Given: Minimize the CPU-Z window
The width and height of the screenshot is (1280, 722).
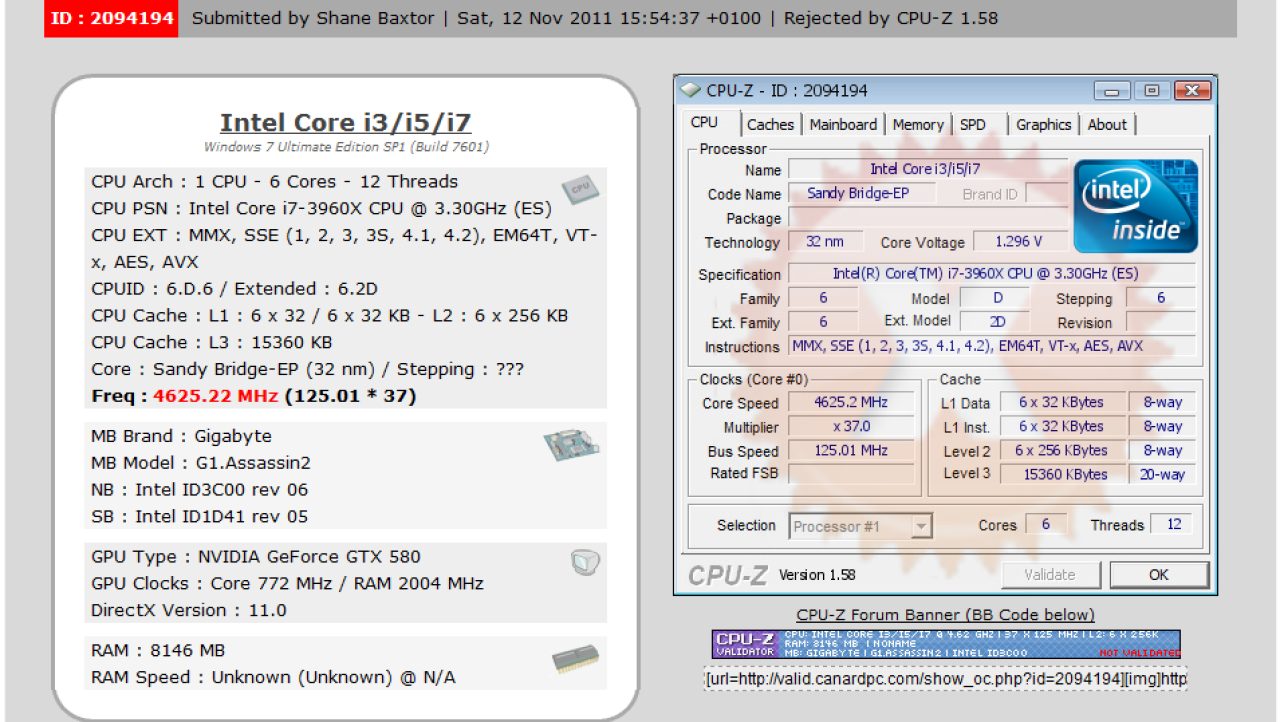Looking at the screenshot, I should point(1111,91).
